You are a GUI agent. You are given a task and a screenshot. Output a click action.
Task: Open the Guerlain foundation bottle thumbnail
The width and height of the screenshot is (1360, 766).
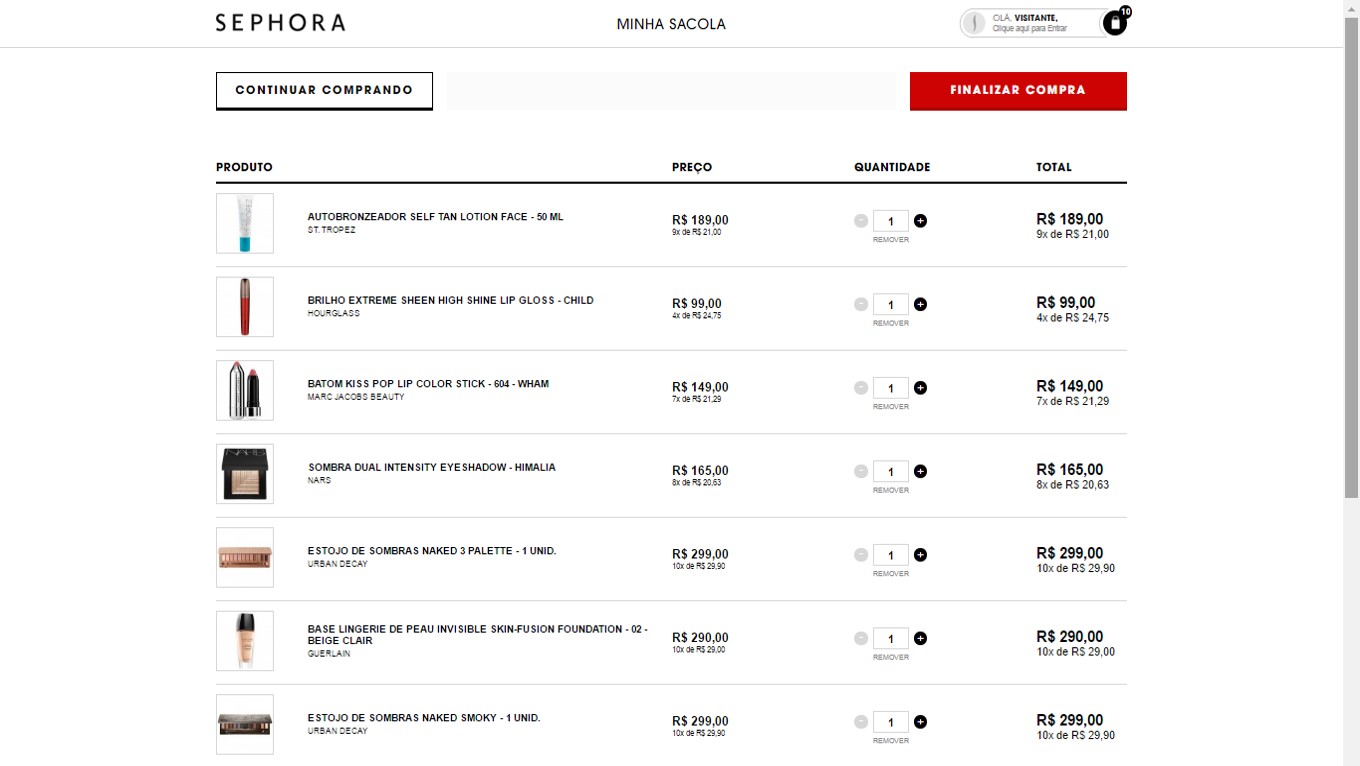[x=245, y=641]
